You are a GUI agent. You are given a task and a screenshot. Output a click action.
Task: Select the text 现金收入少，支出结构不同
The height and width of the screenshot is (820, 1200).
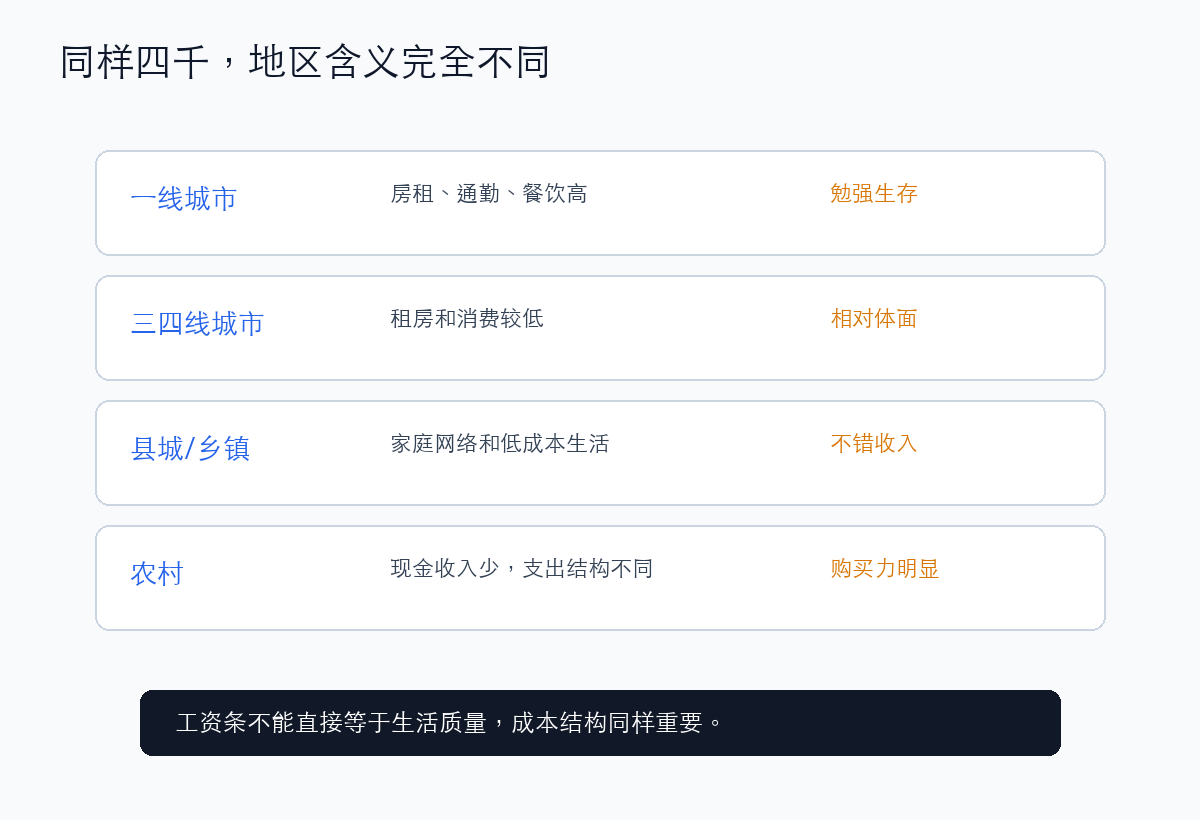[522, 569]
